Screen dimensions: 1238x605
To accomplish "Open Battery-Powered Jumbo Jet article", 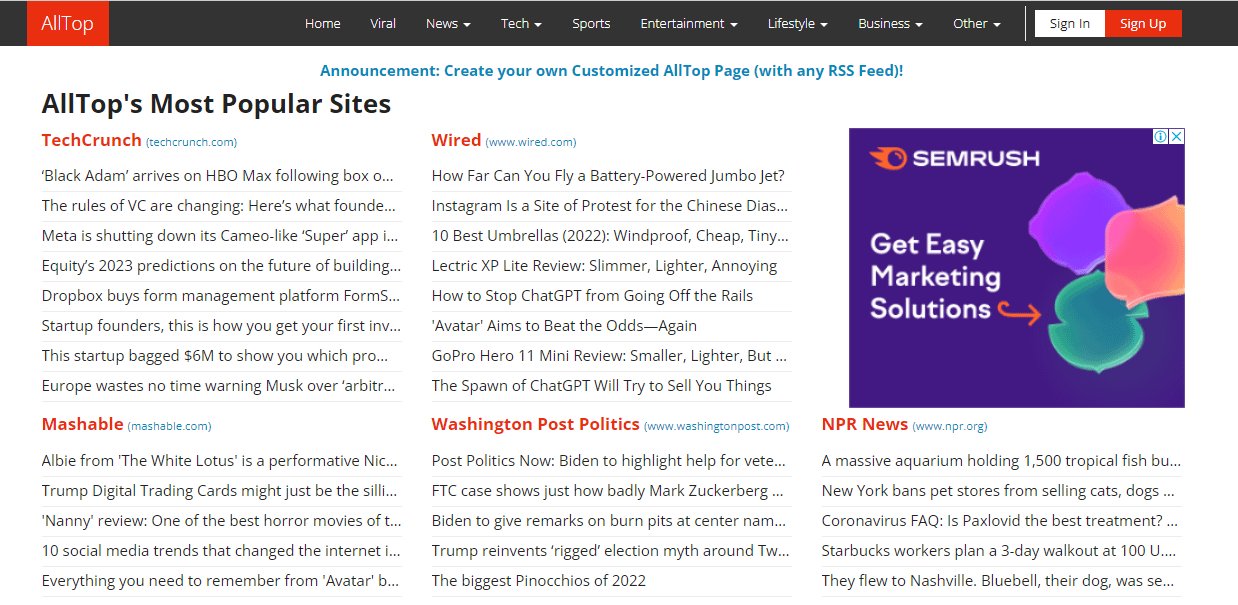I will [x=608, y=176].
